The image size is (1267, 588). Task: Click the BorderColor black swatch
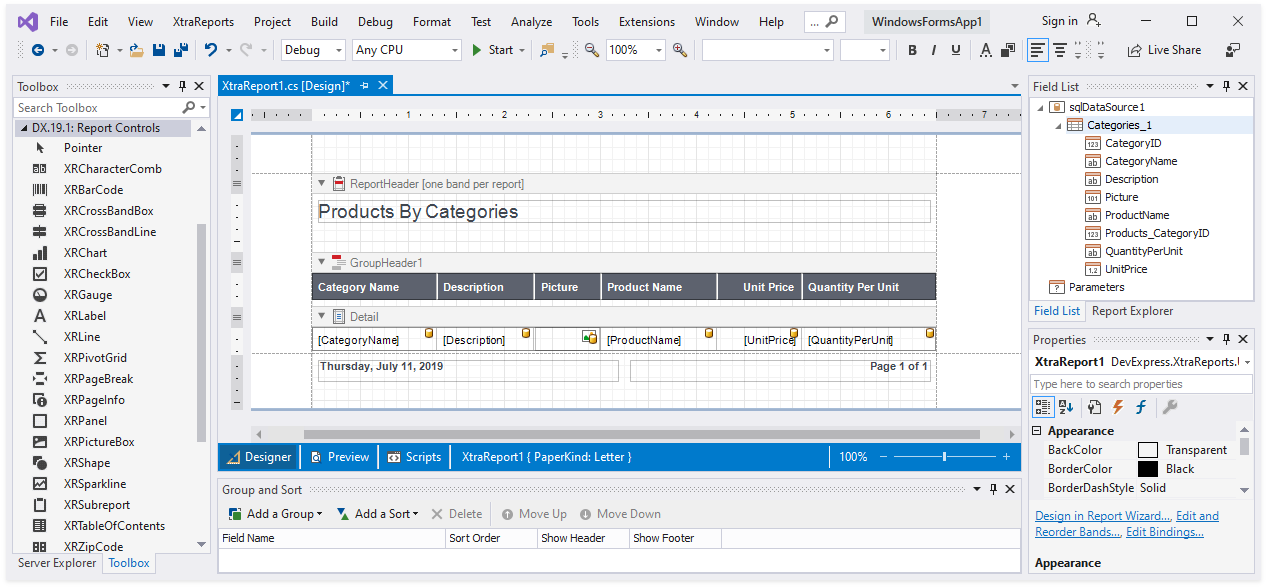click(x=1147, y=469)
